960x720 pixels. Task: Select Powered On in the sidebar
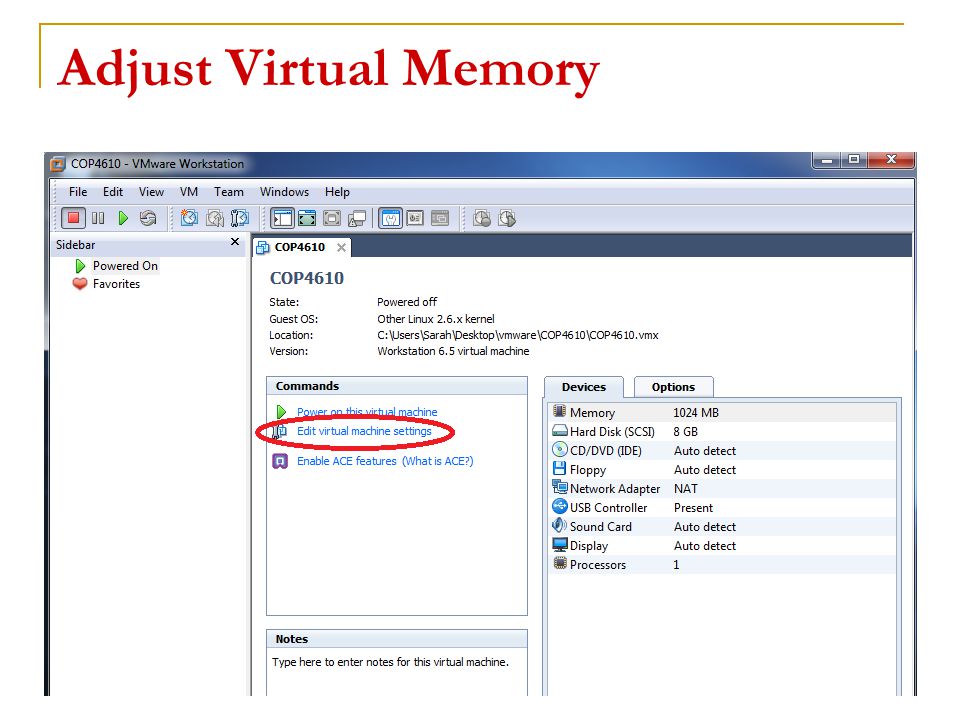point(125,266)
